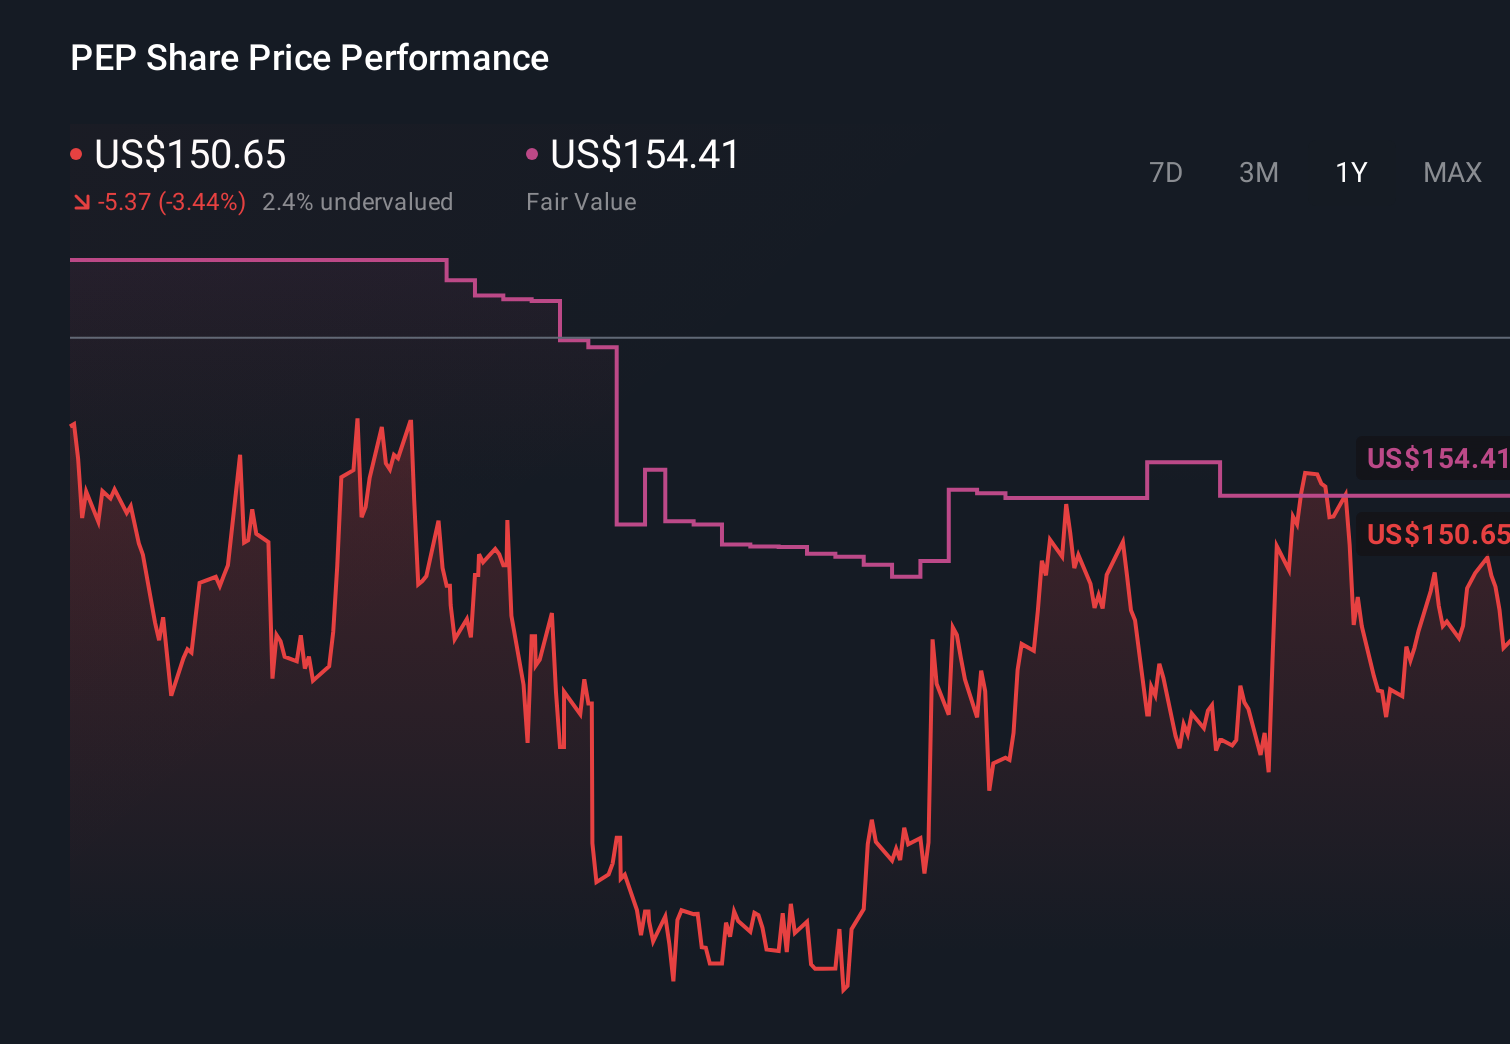Click the PEP Share Price Performance title

[309, 58]
